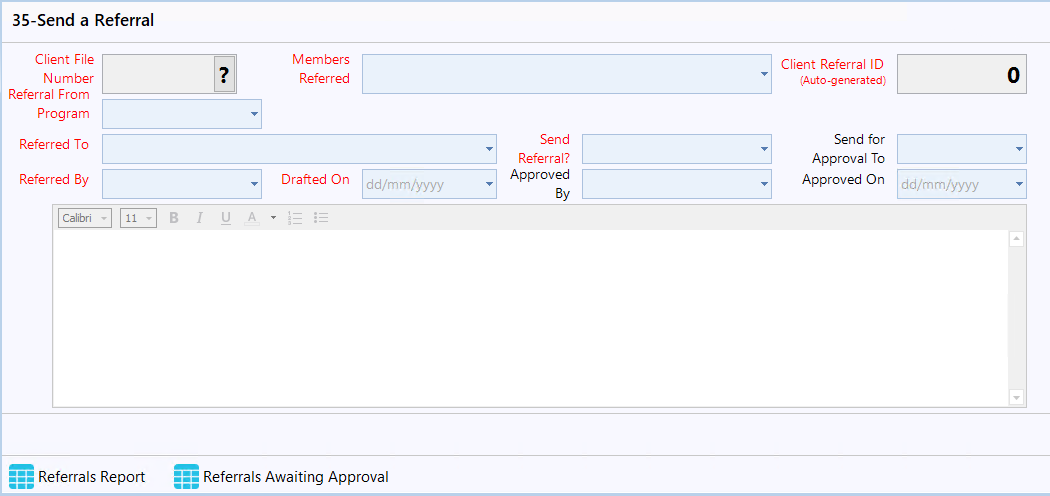Open the Referrals Awaiting Approval link
Screen dimensions: 1050x496
pos(295,477)
